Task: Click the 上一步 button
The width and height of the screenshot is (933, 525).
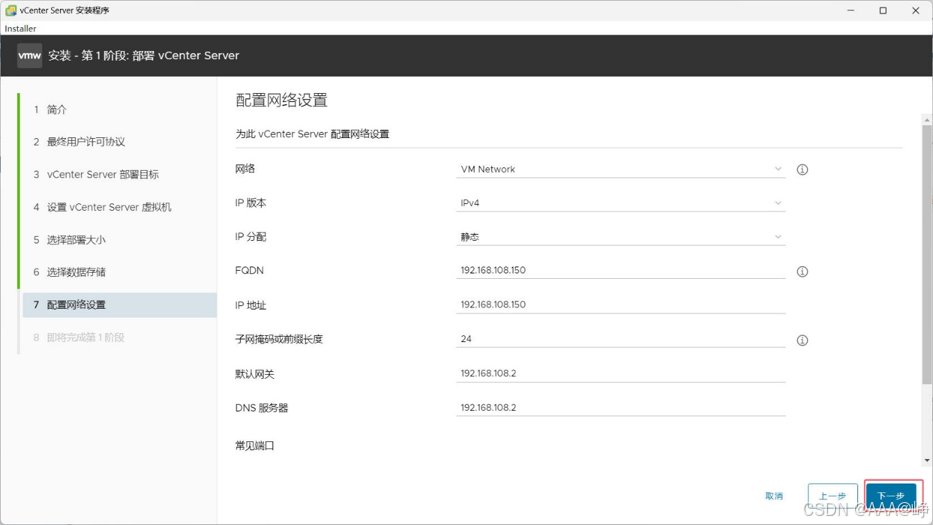Action: [832, 495]
